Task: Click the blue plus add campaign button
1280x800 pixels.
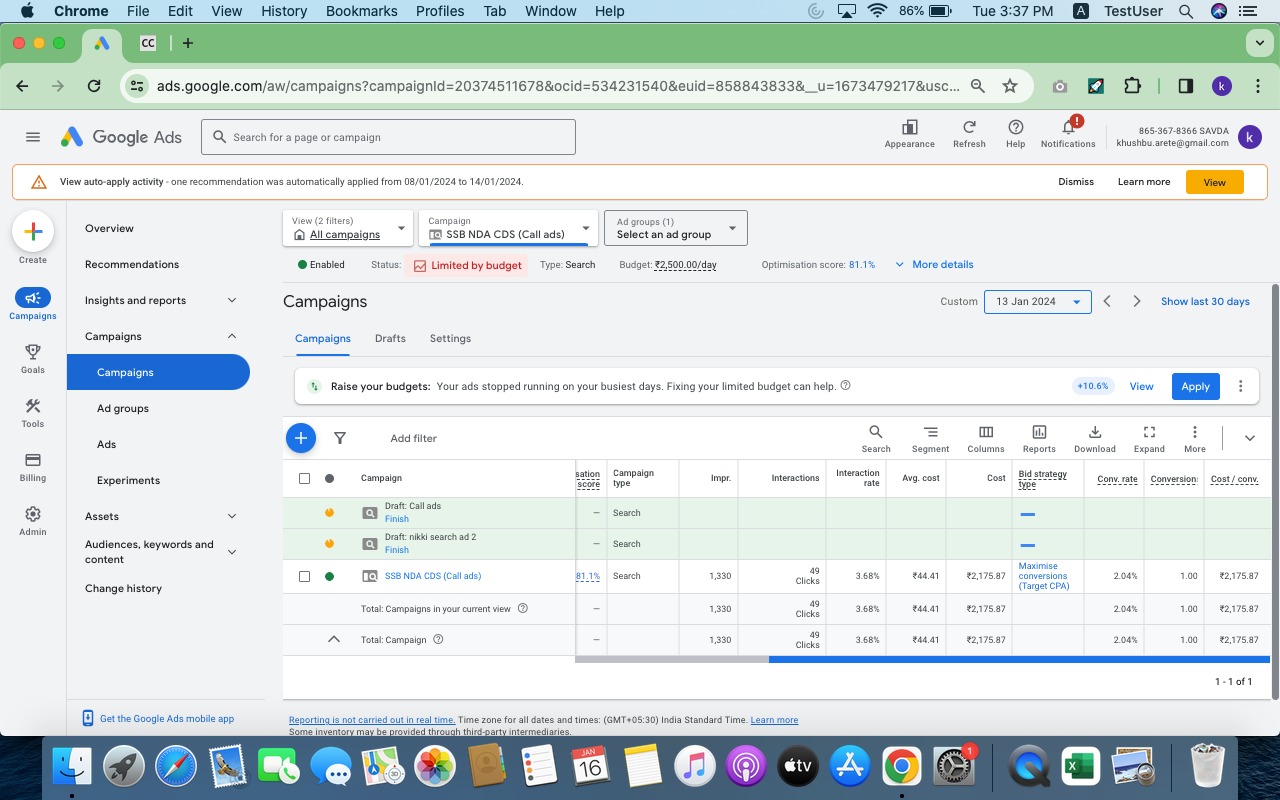Action: (301, 438)
